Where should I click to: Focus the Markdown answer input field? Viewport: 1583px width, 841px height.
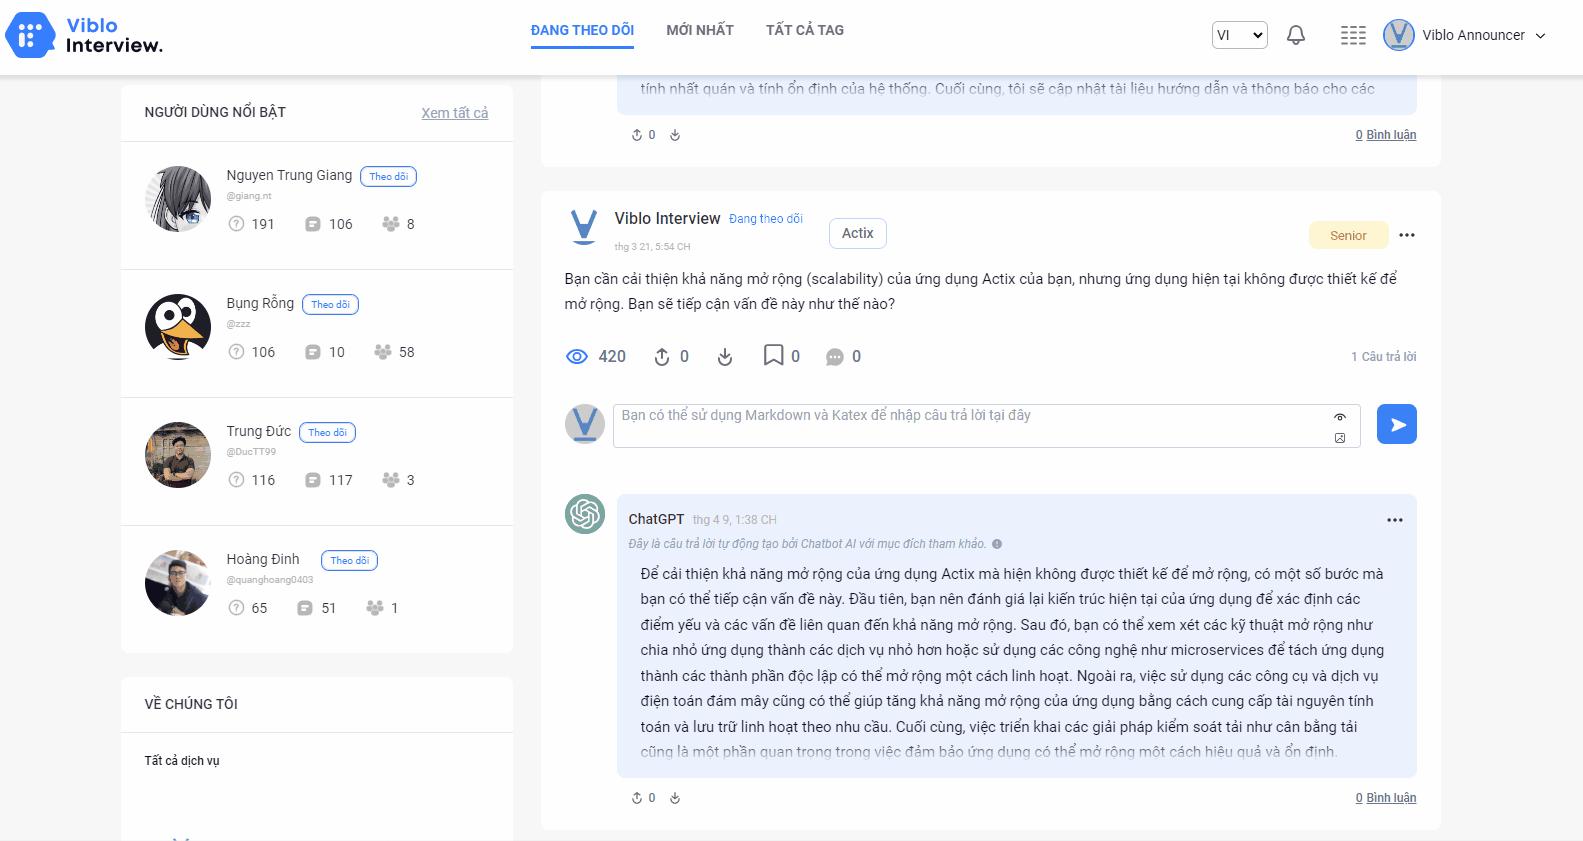point(986,426)
